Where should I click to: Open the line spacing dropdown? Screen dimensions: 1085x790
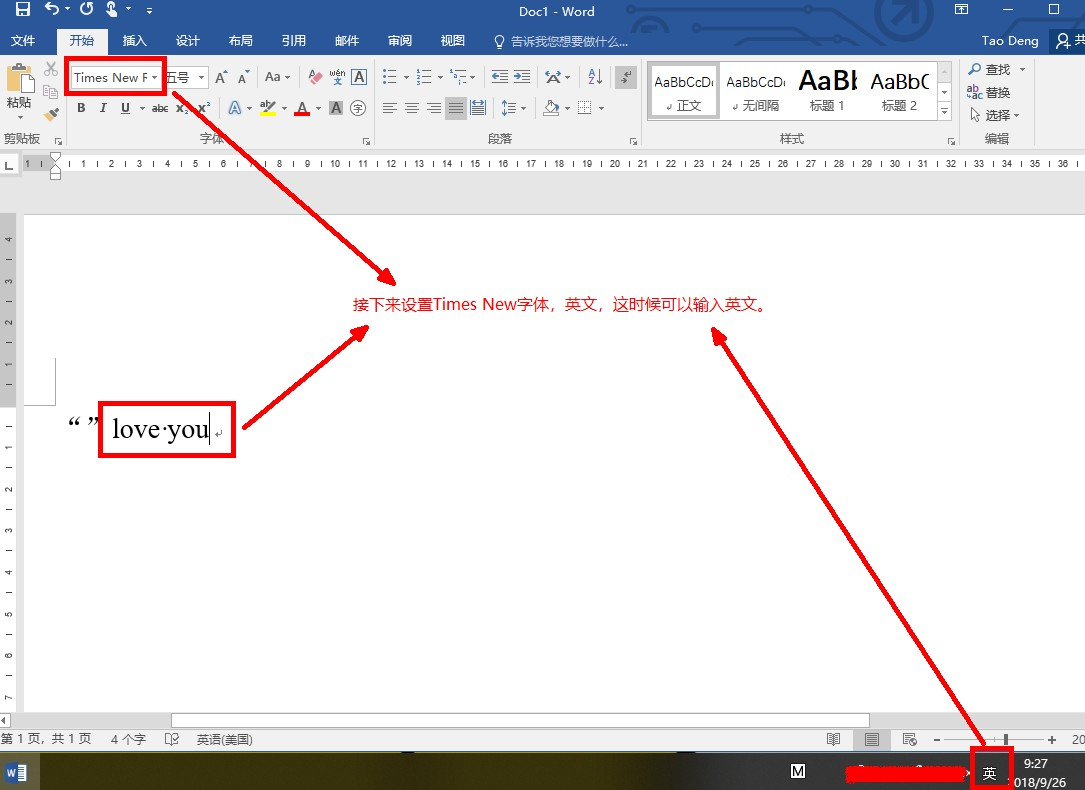click(513, 108)
